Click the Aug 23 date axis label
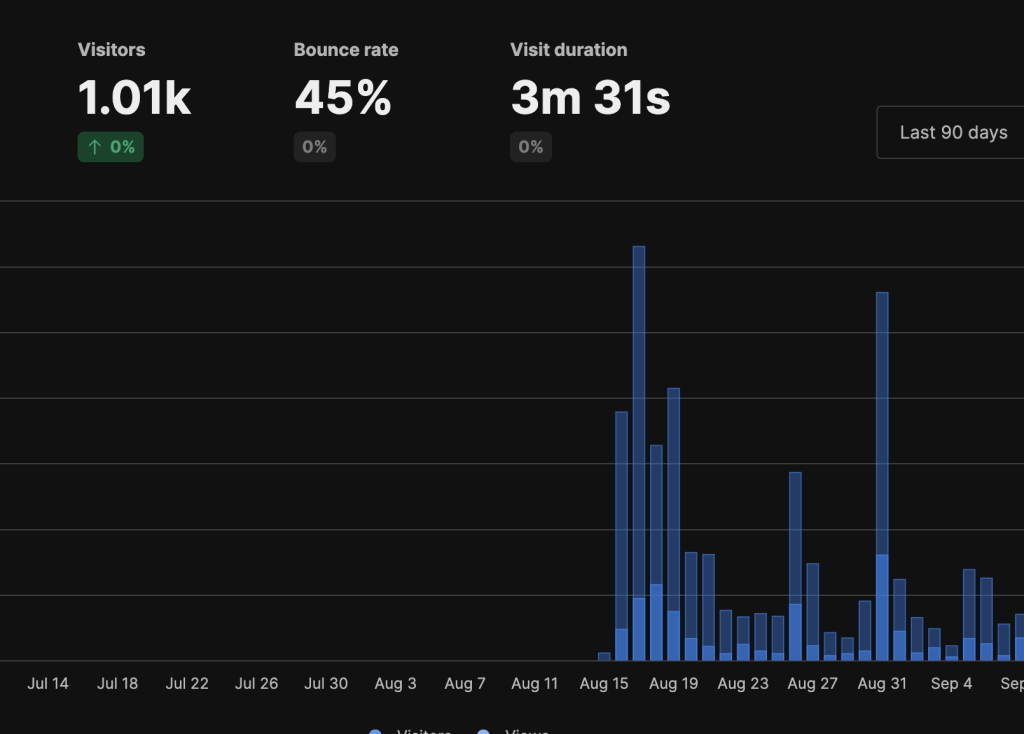The width and height of the screenshot is (1024, 734). pos(743,684)
